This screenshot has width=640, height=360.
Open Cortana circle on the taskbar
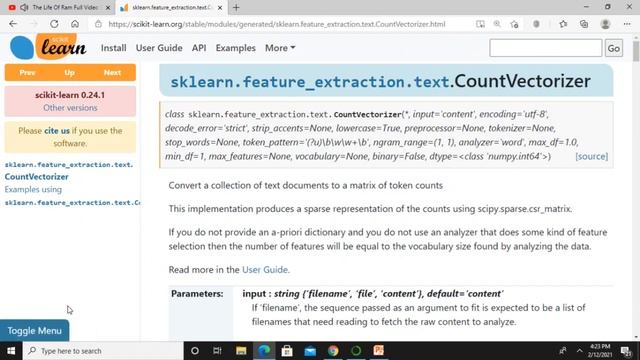pos(195,351)
